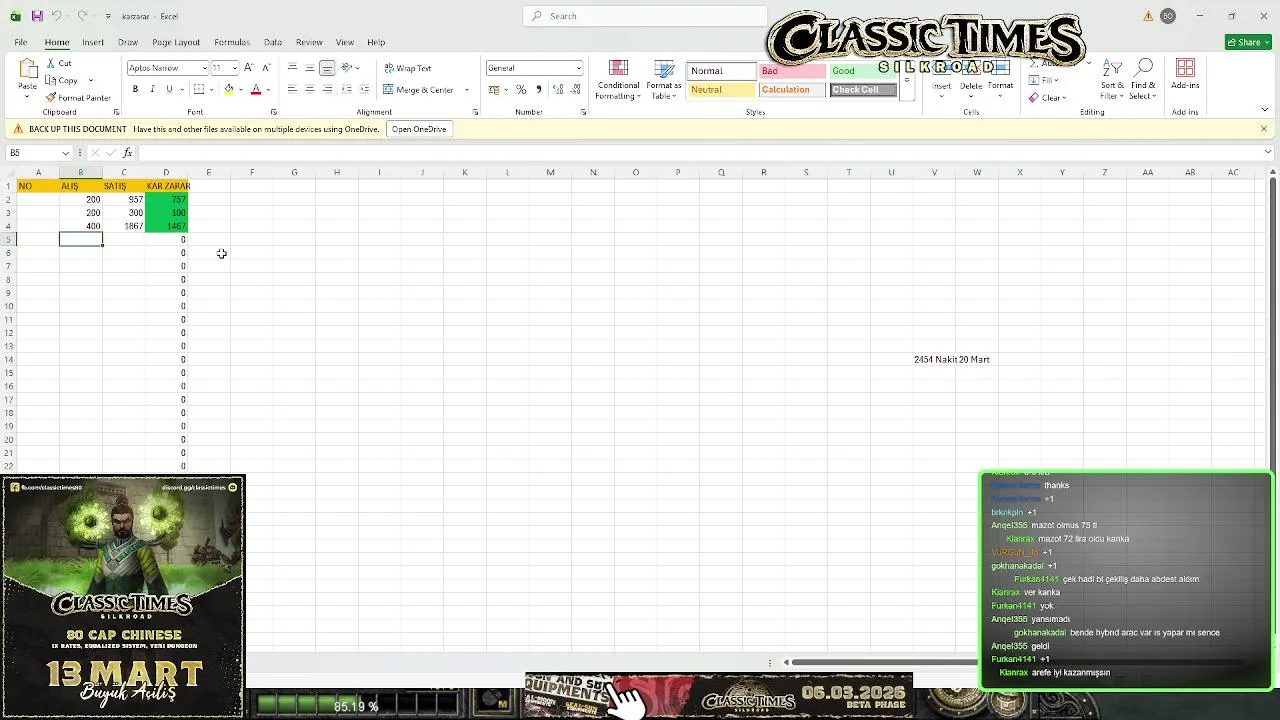Open the font name dropdown

(205, 68)
